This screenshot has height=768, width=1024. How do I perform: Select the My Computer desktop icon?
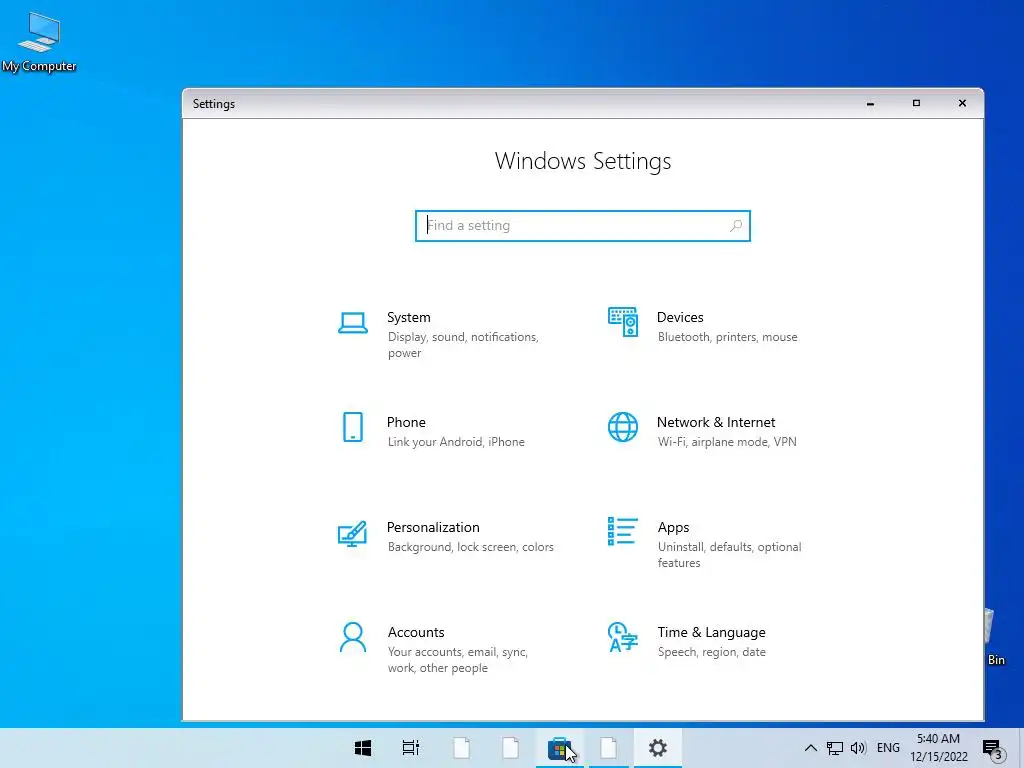[39, 42]
